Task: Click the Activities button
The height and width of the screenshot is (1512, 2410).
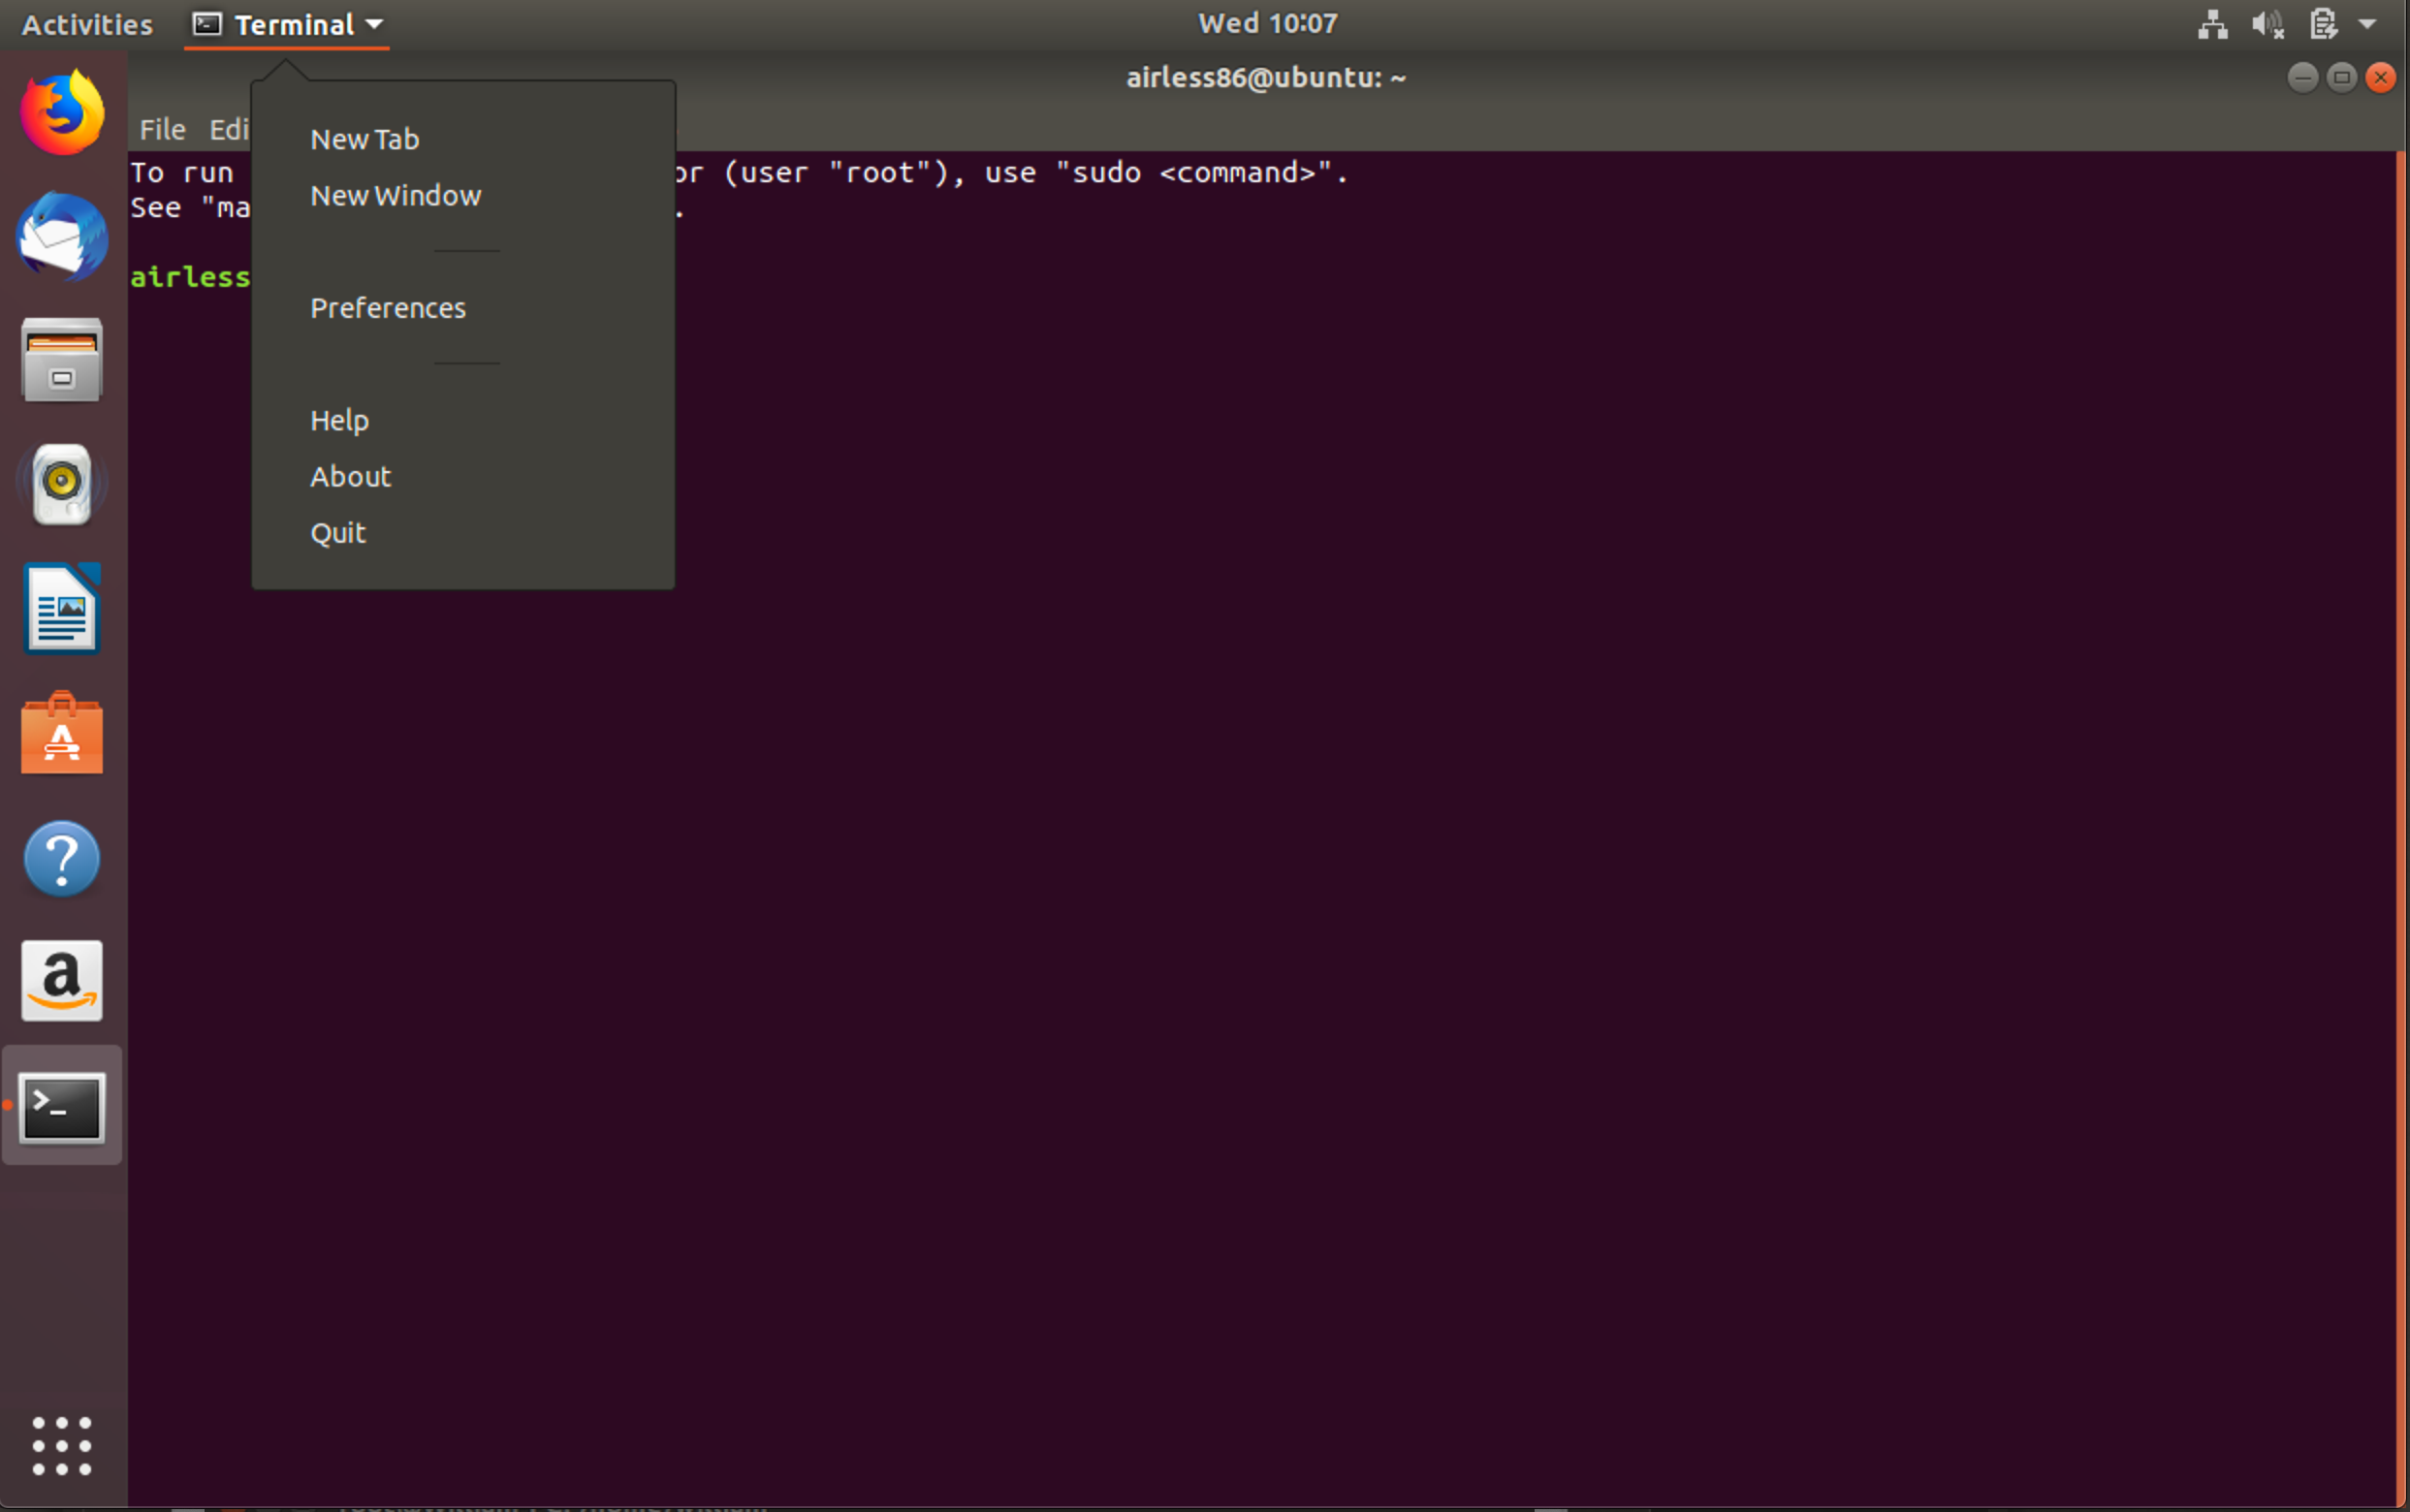Action: pyautogui.click(x=87, y=24)
